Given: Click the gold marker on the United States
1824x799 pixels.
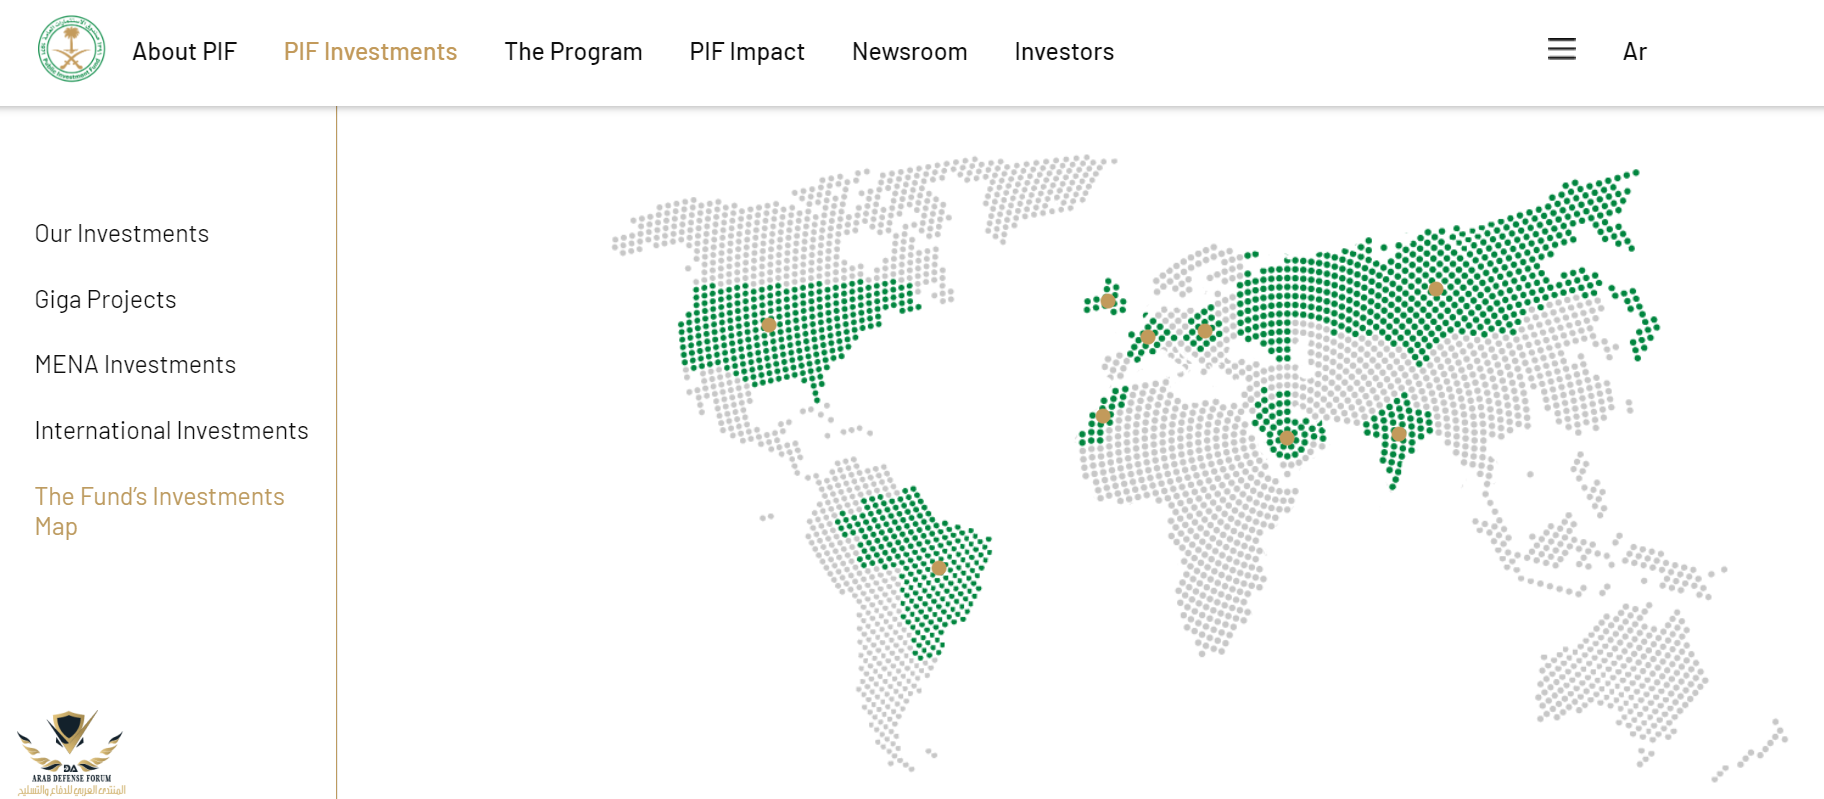Looking at the screenshot, I should [x=769, y=325].
